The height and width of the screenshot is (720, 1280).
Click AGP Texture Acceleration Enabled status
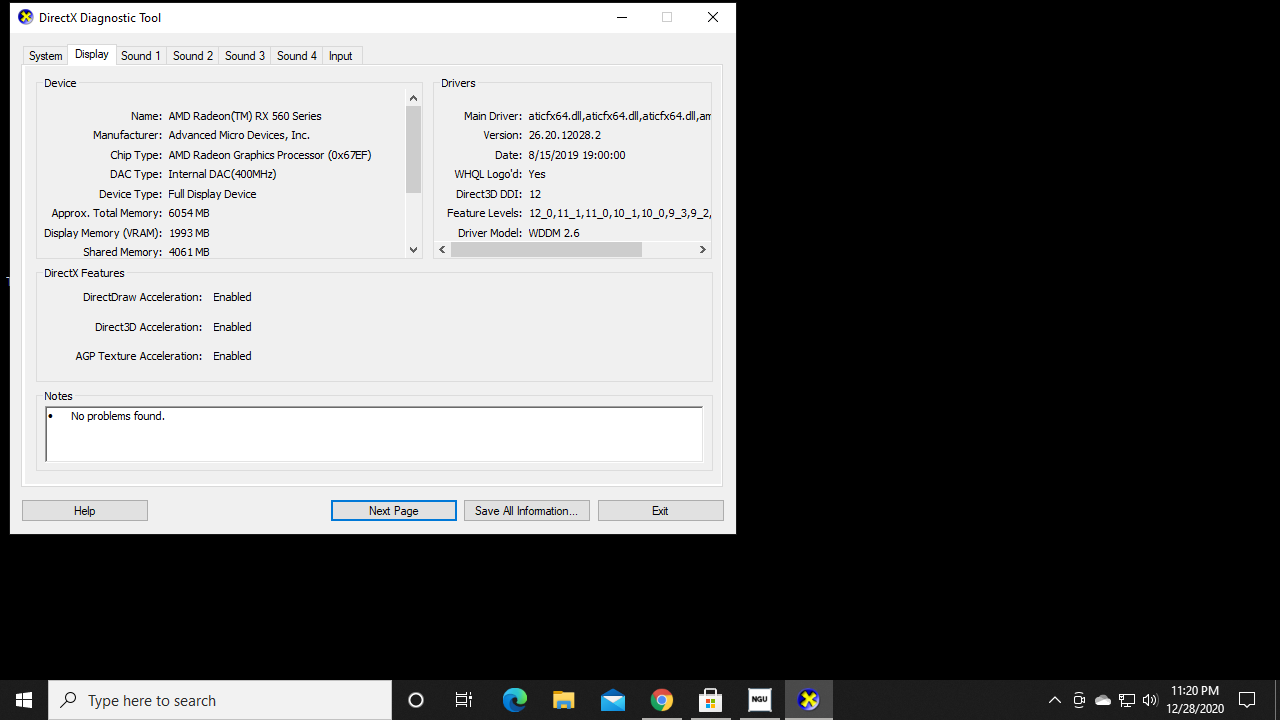pos(232,356)
